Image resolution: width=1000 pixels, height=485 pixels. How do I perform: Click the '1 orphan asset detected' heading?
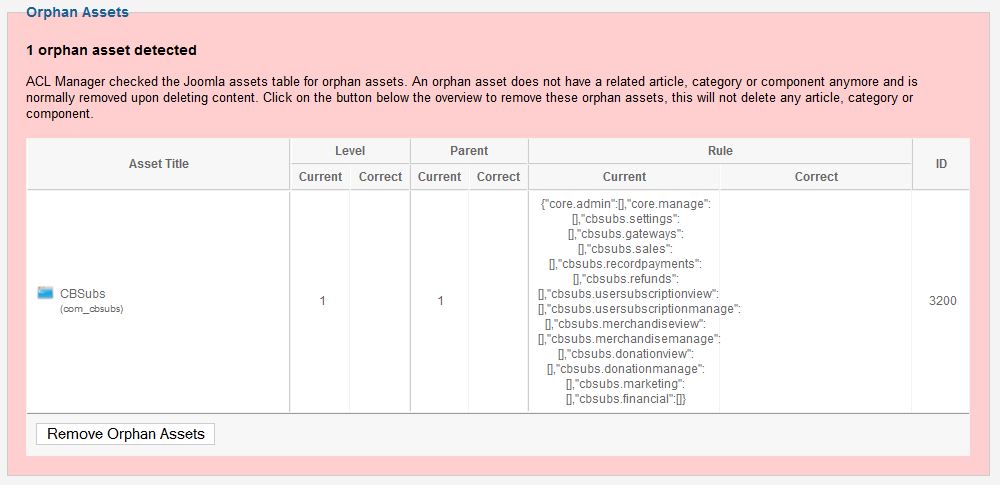112,50
